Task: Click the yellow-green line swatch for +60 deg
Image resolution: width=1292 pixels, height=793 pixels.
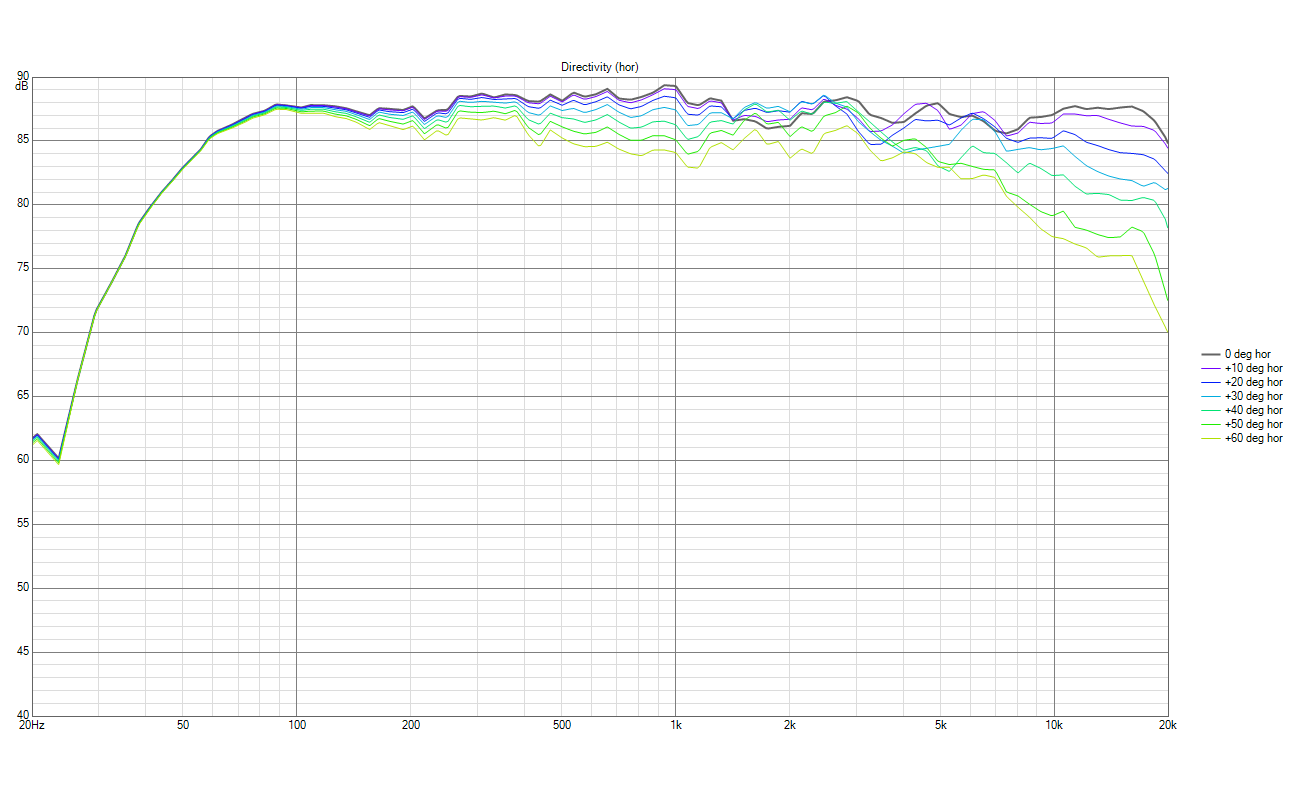Action: pos(1209,438)
